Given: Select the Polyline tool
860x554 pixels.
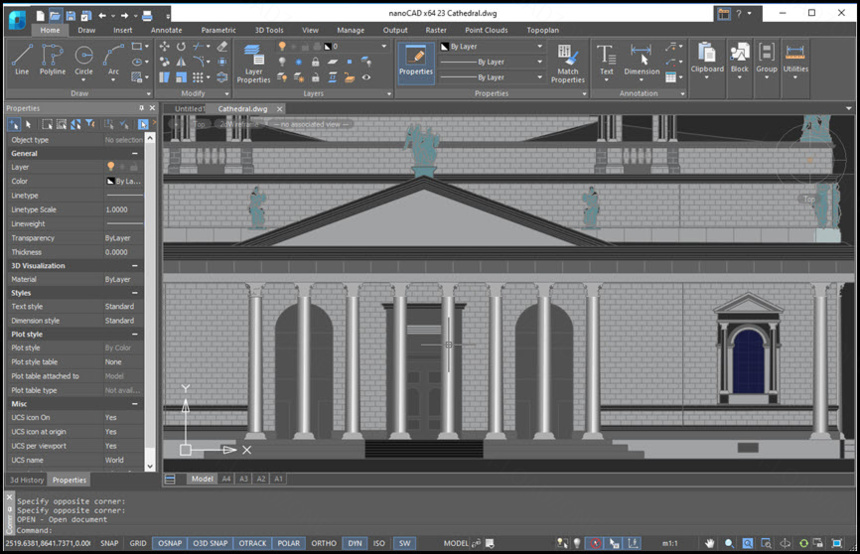Looking at the screenshot, I should (52, 59).
